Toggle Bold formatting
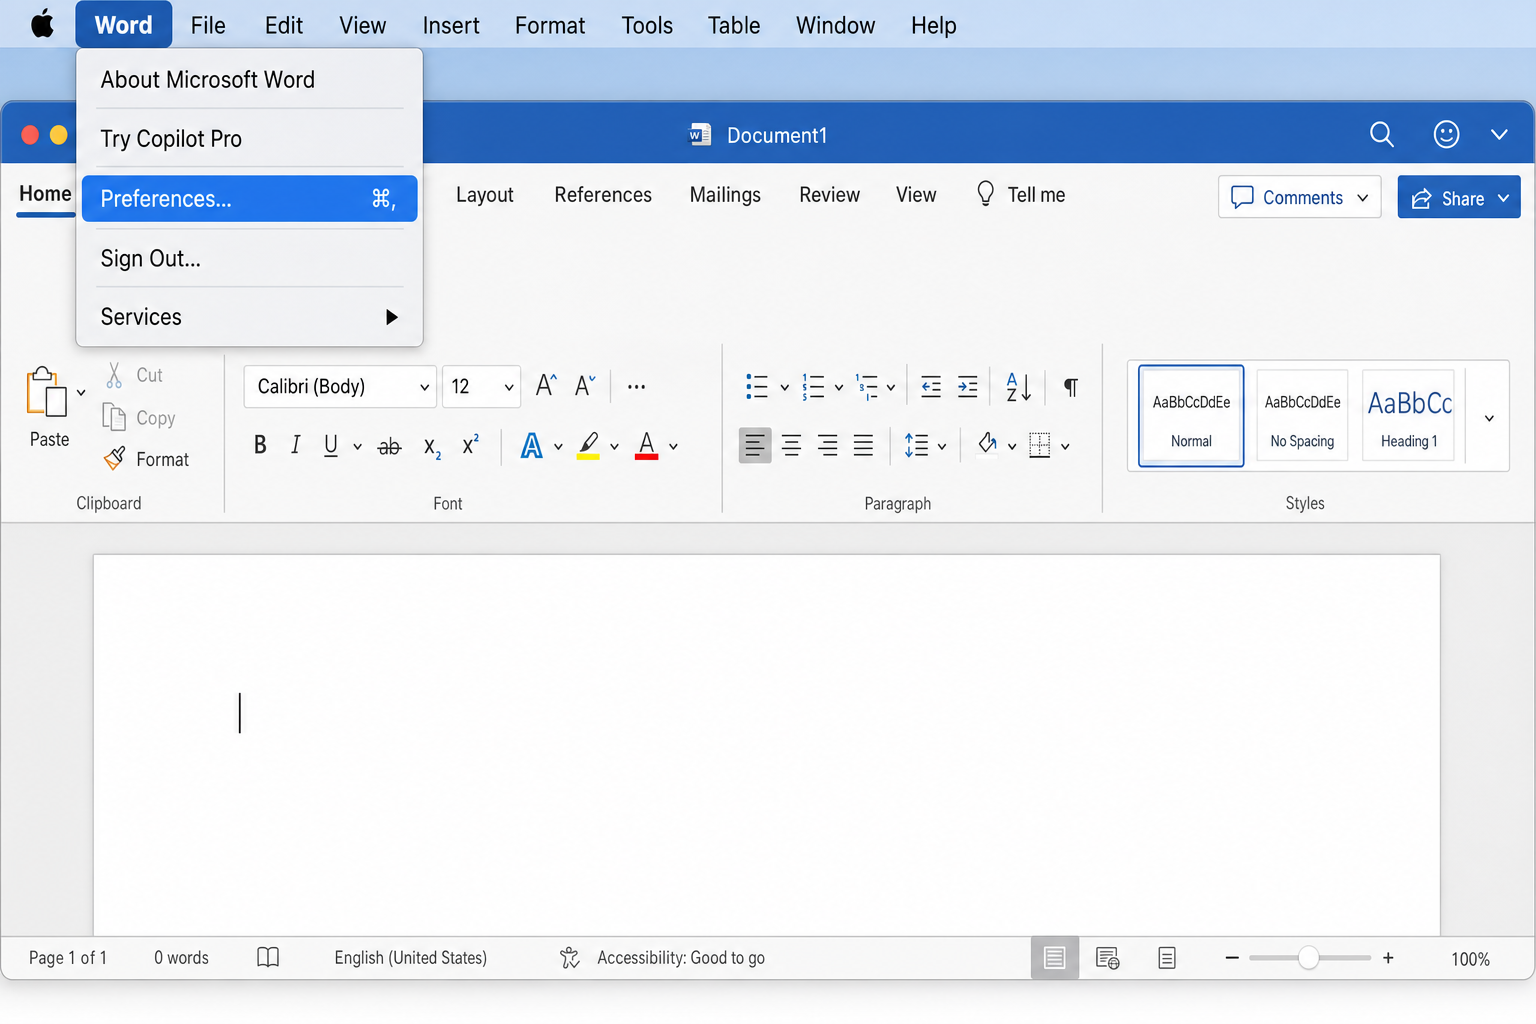This screenshot has height=1024, width=1536. [x=260, y=445]
